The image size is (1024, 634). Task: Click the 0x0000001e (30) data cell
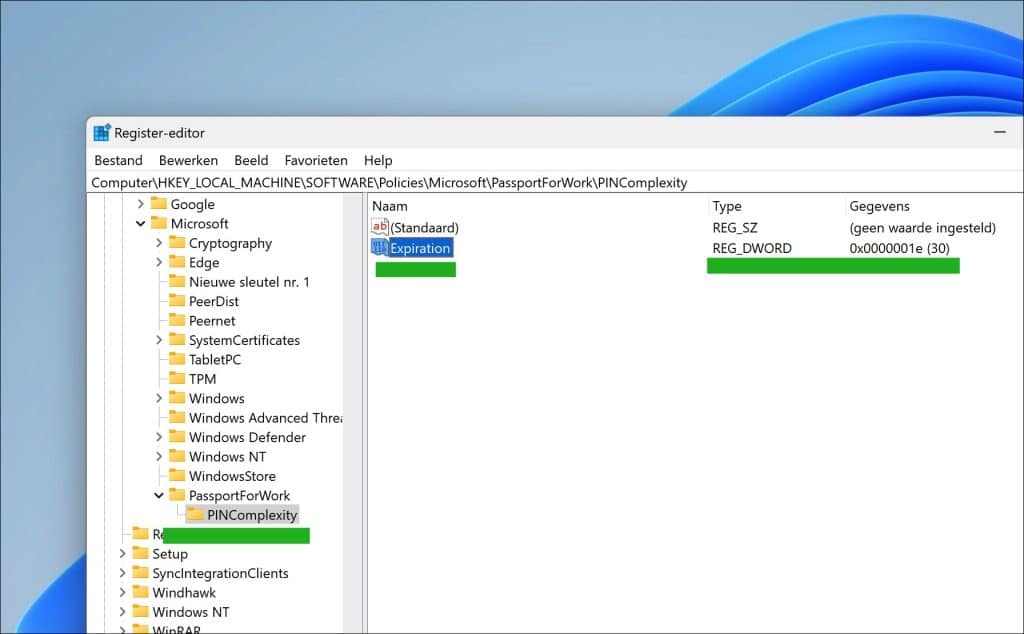point(899,248)
